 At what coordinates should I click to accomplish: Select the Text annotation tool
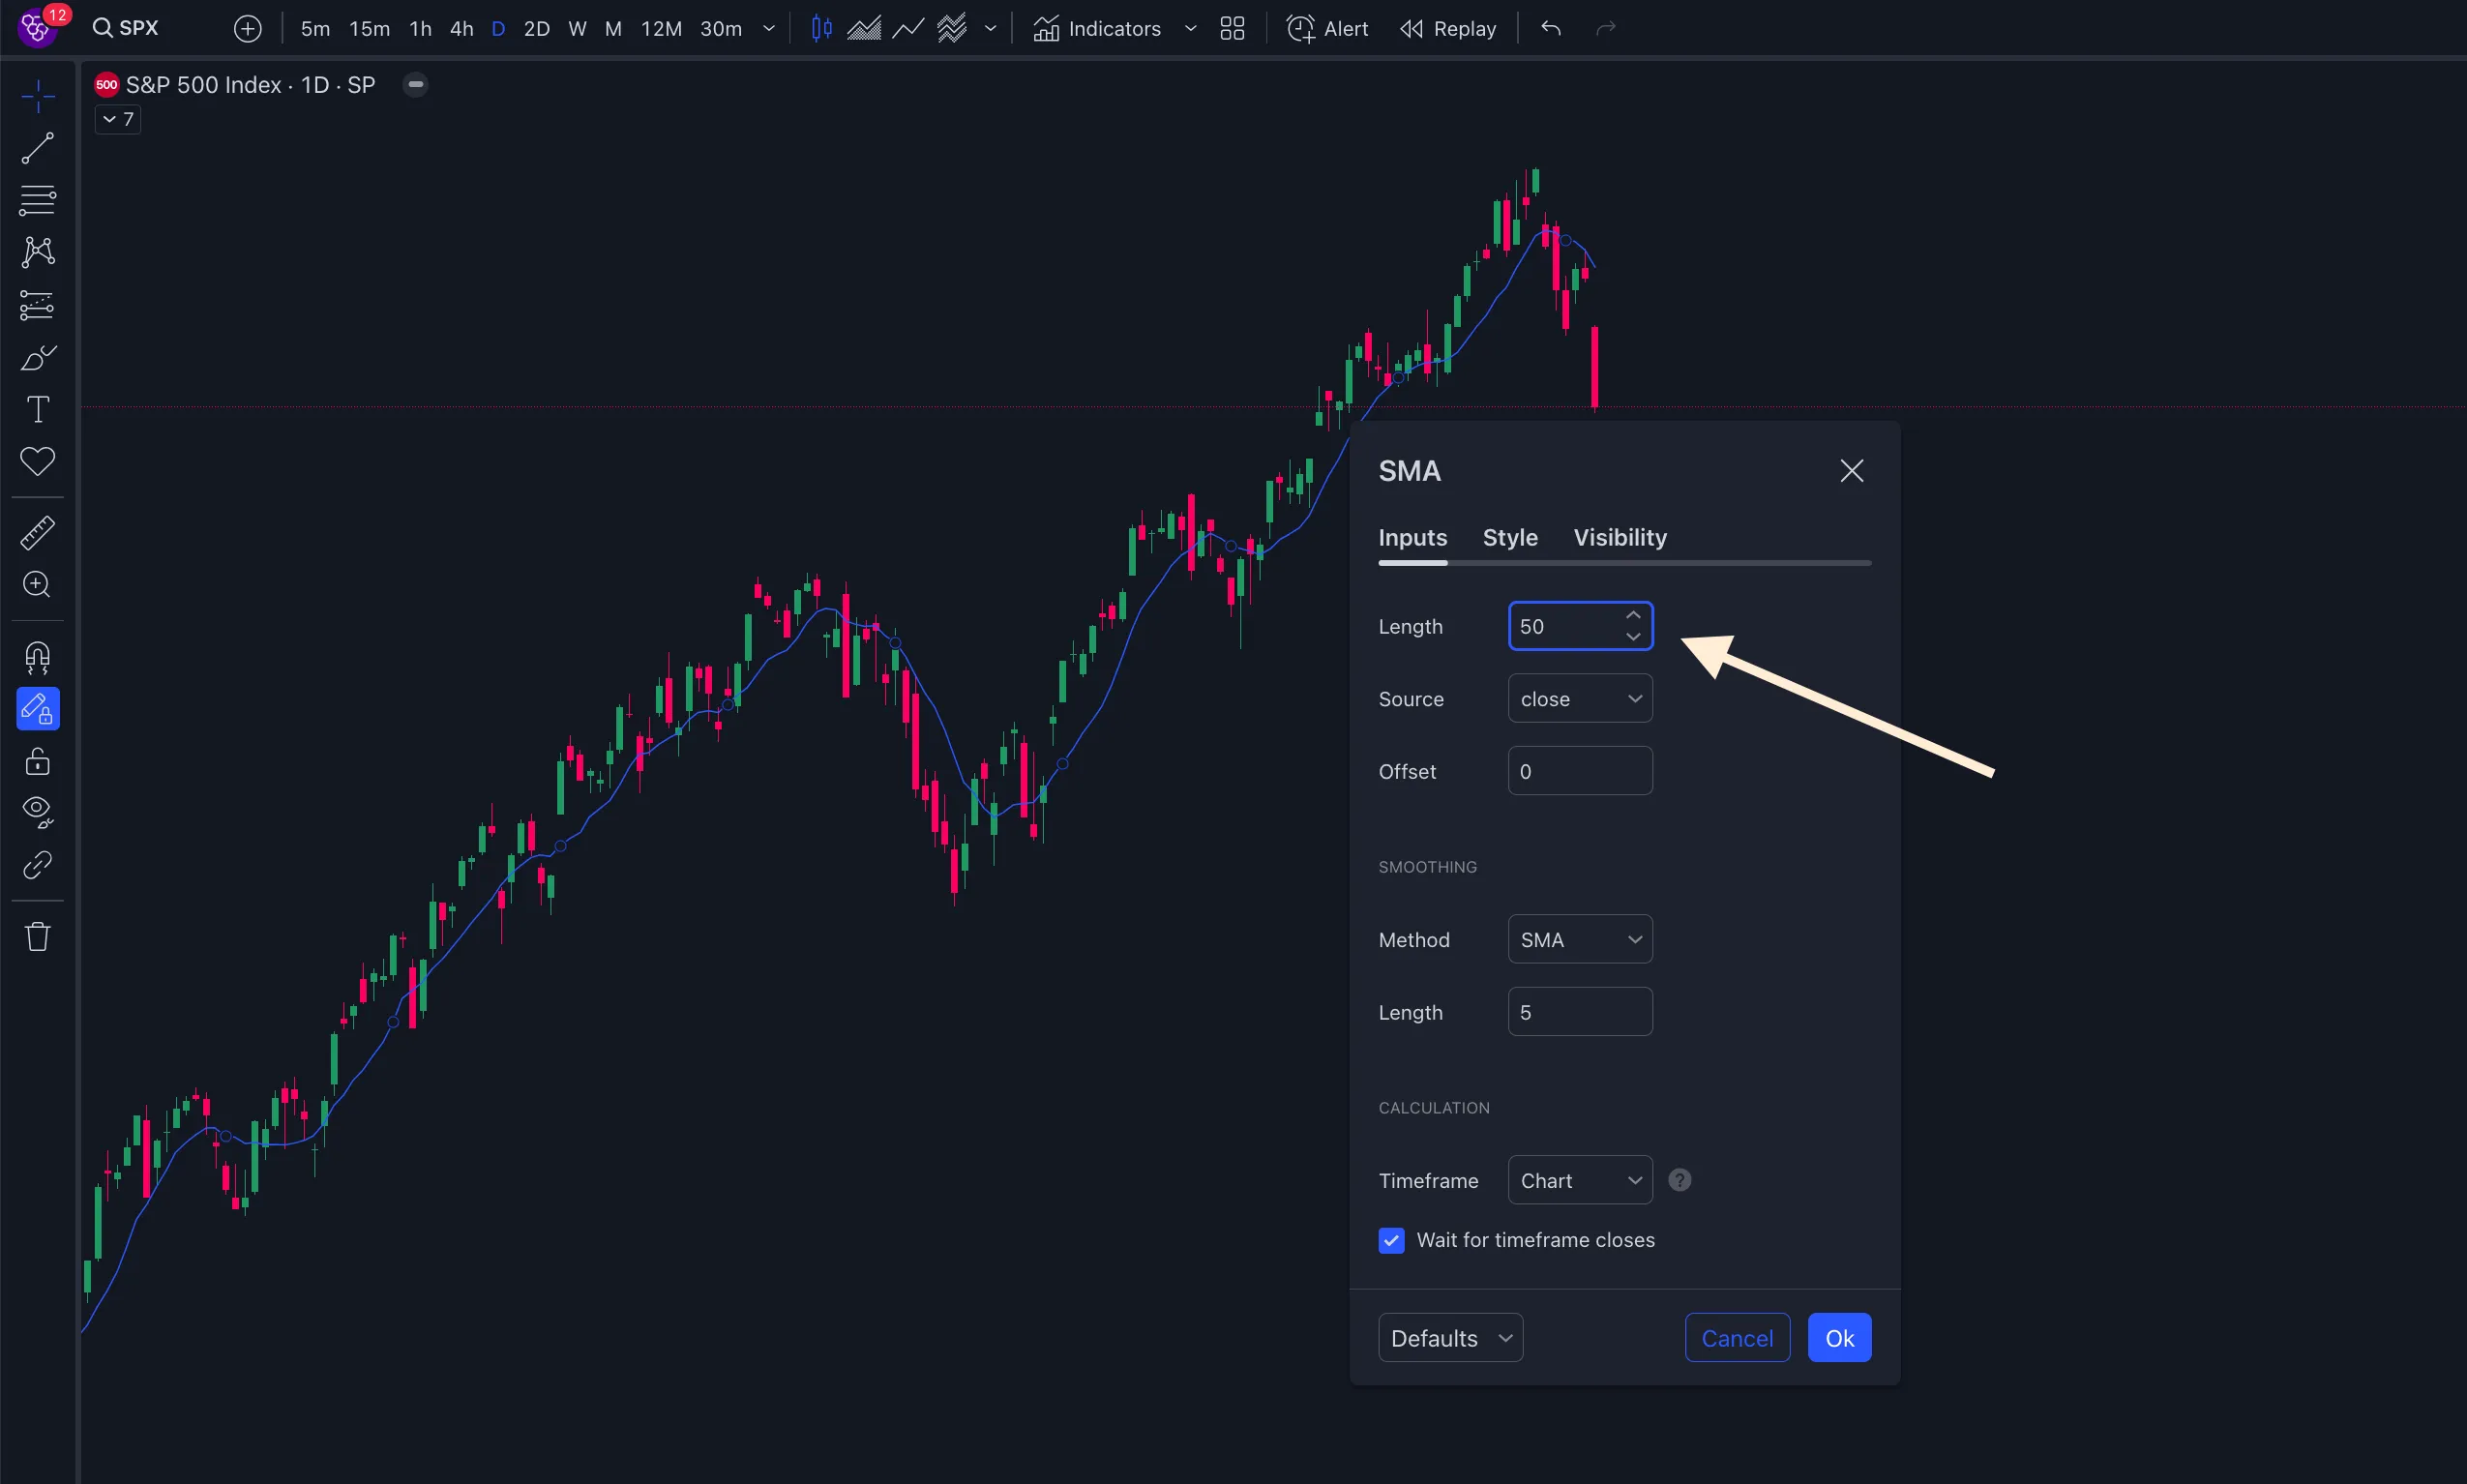[x=38, y=409]
